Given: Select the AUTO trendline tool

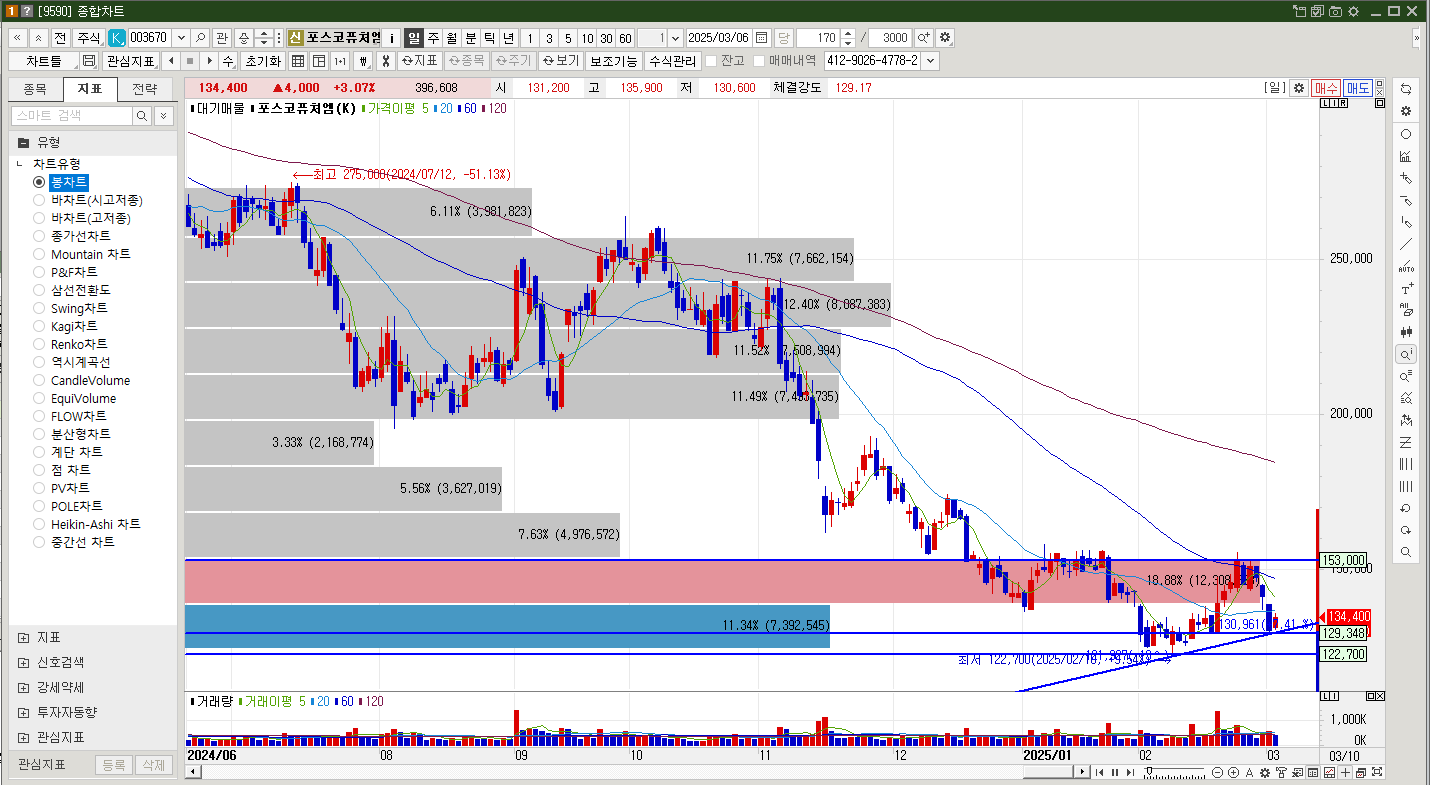Looking at the screenshot, I should click(x=1406, y=266).
